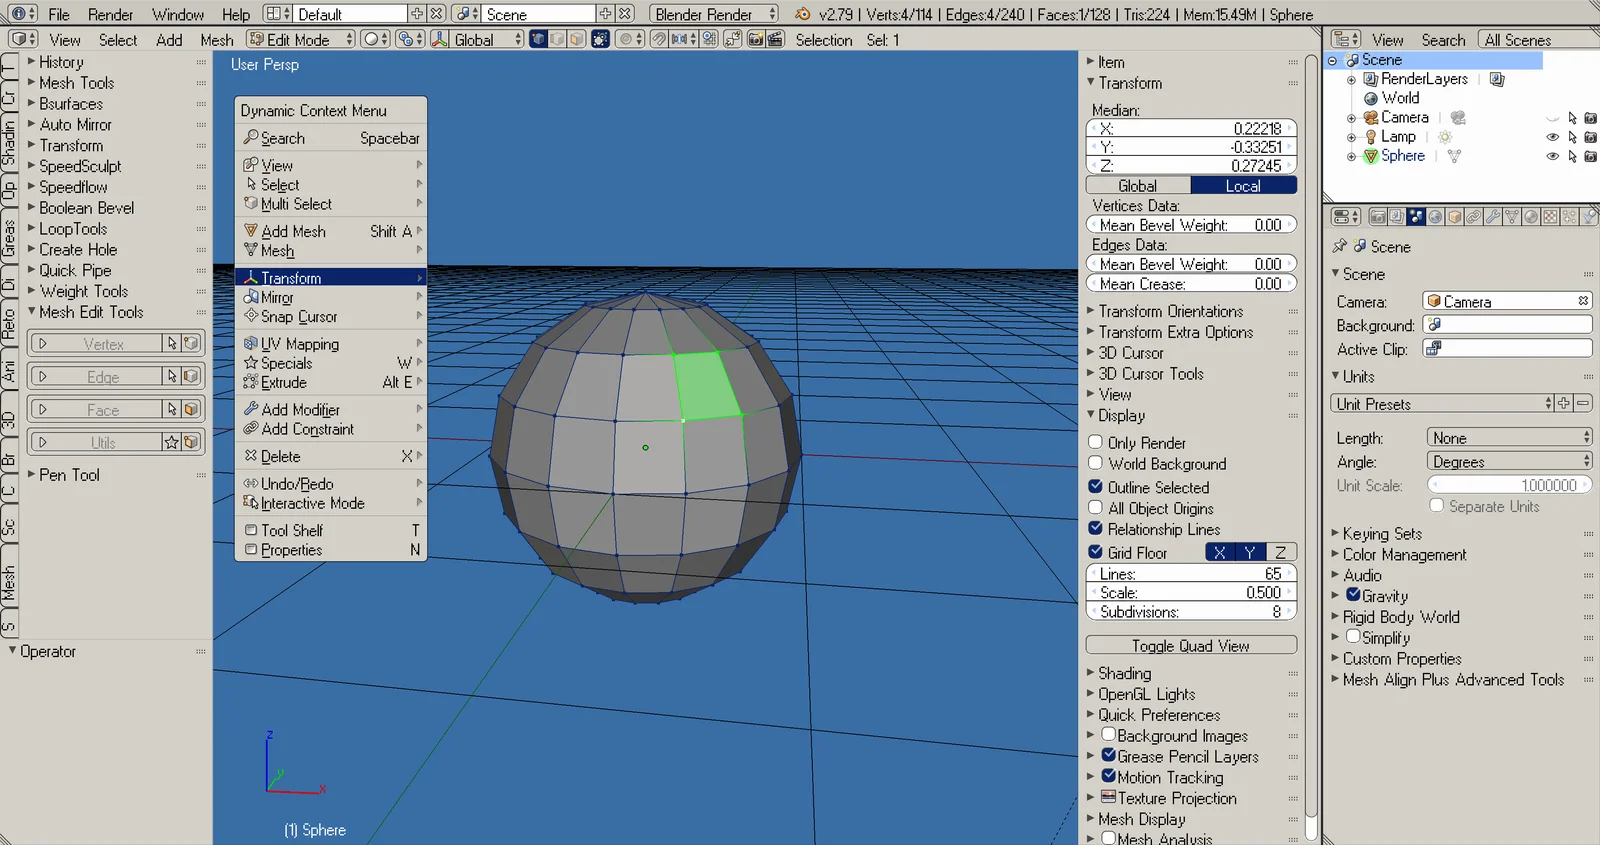Disable the Outline Selected checkbox
The height and width of the screenshot is (845, 1600).
click(1096, 487)
